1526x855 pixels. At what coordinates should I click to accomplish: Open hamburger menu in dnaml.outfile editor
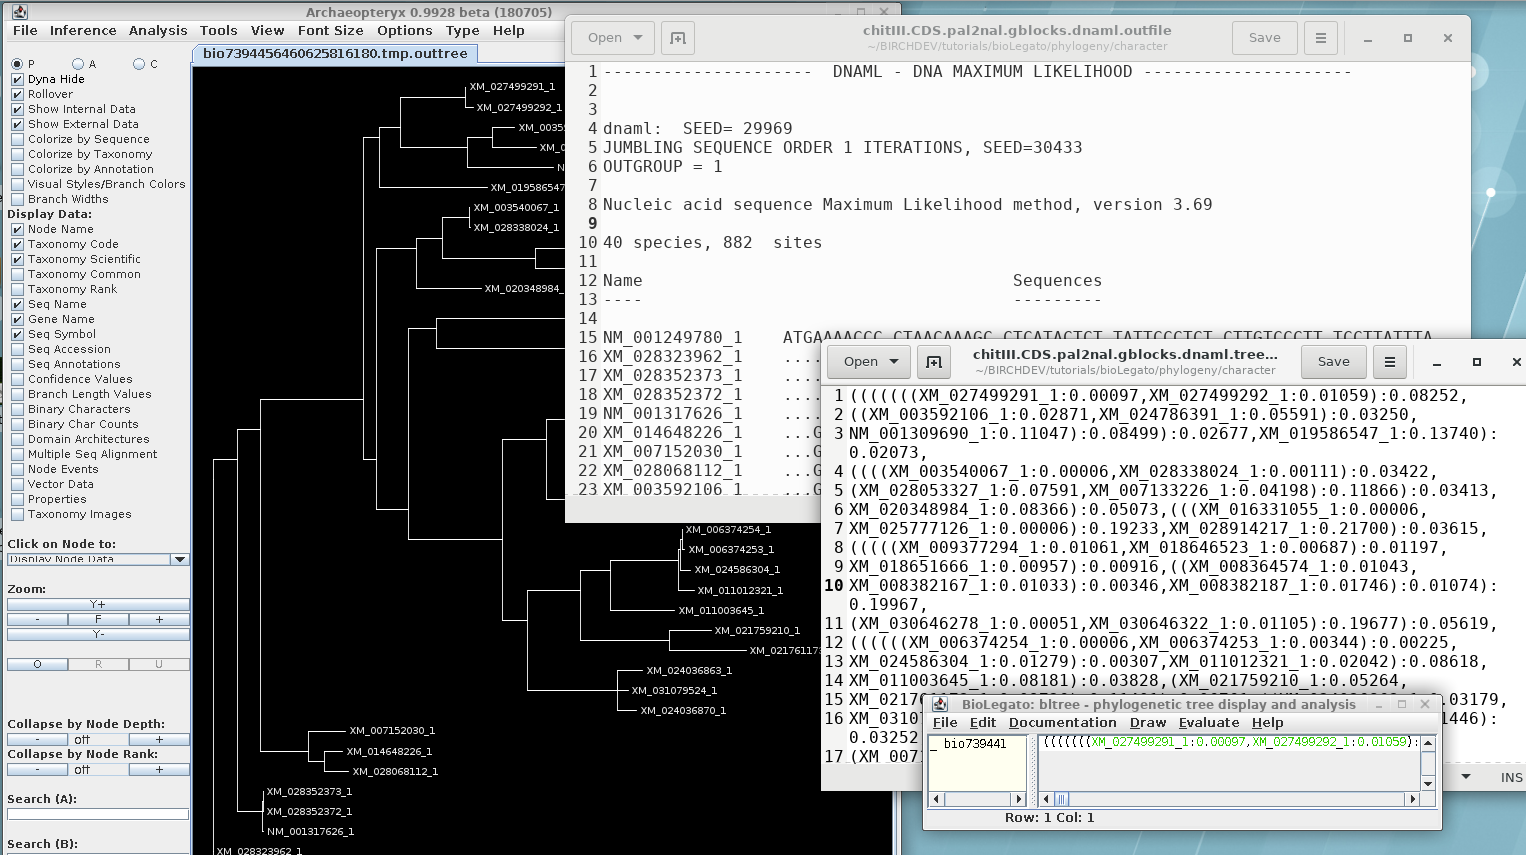point(1320,38)
